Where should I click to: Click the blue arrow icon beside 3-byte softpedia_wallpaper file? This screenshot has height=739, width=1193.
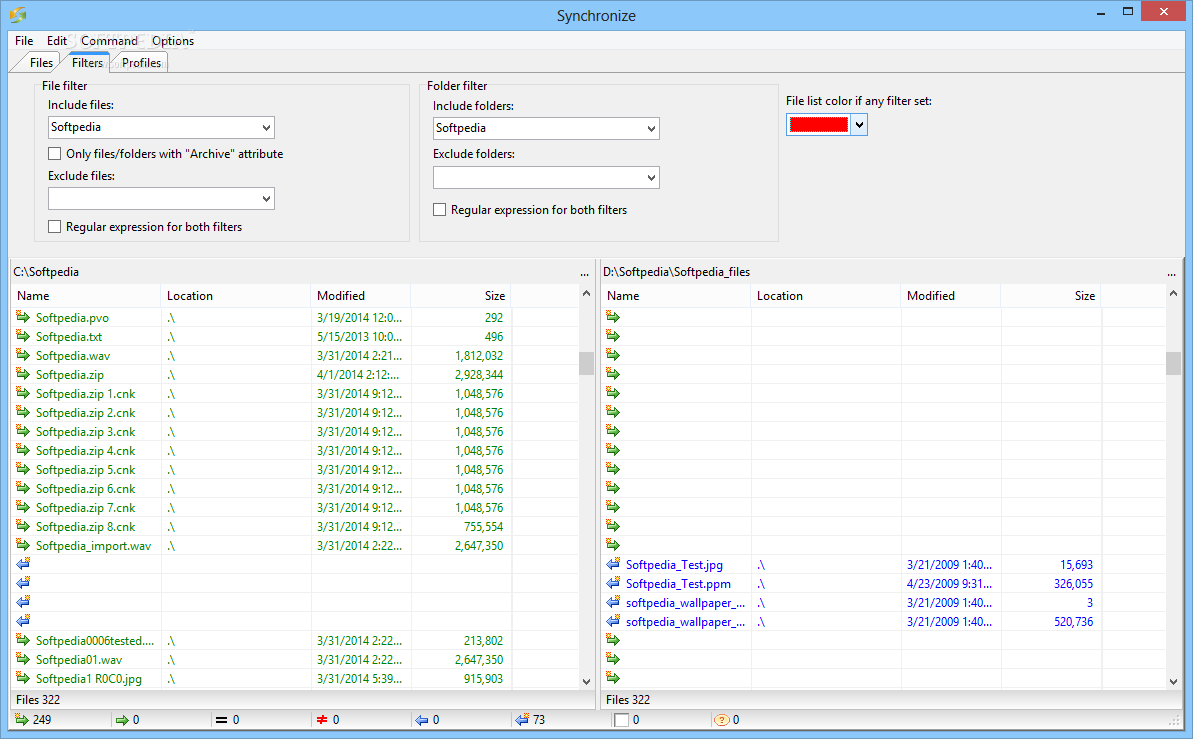(613, 602)
